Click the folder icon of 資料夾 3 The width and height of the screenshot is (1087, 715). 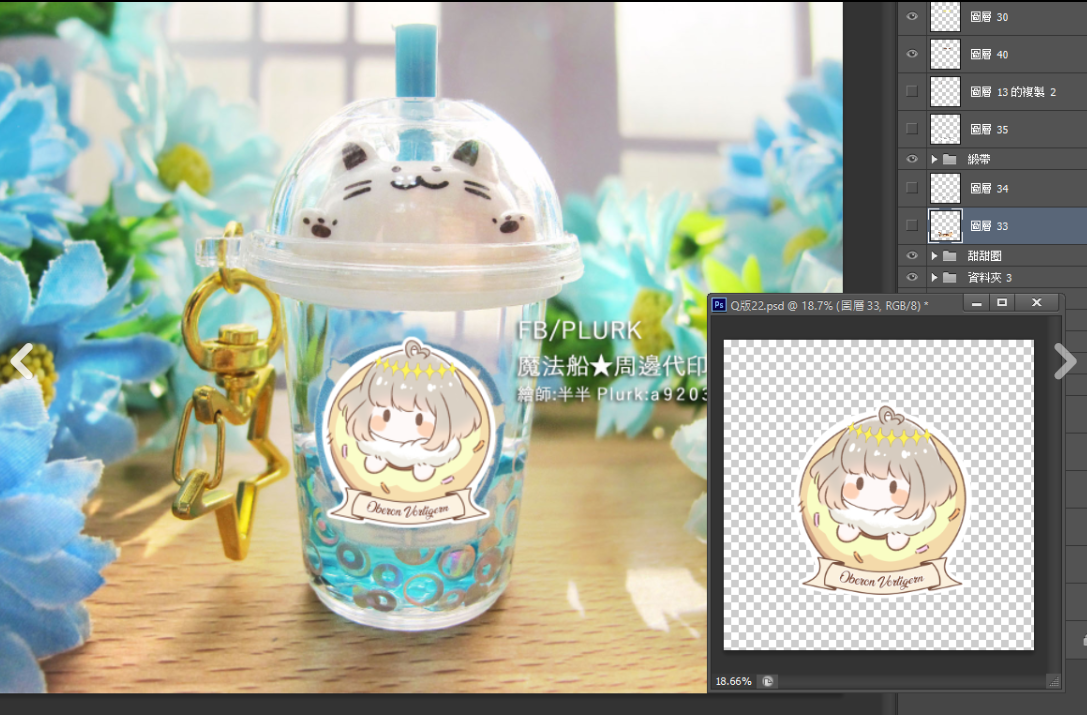click(950, 278)
